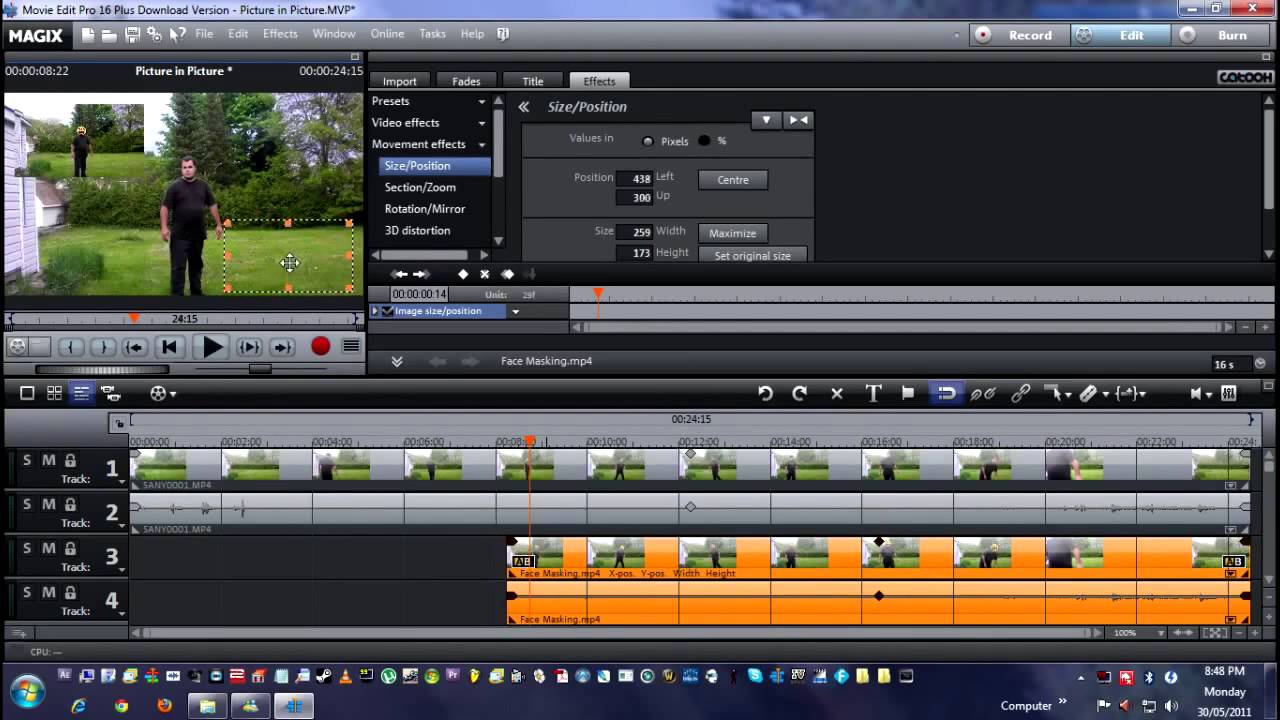The height and width of the screenshot is (720, 1280).
Task: Switch to scene overview grid icon
Action: pyautogui.click(x=55, y=393)
